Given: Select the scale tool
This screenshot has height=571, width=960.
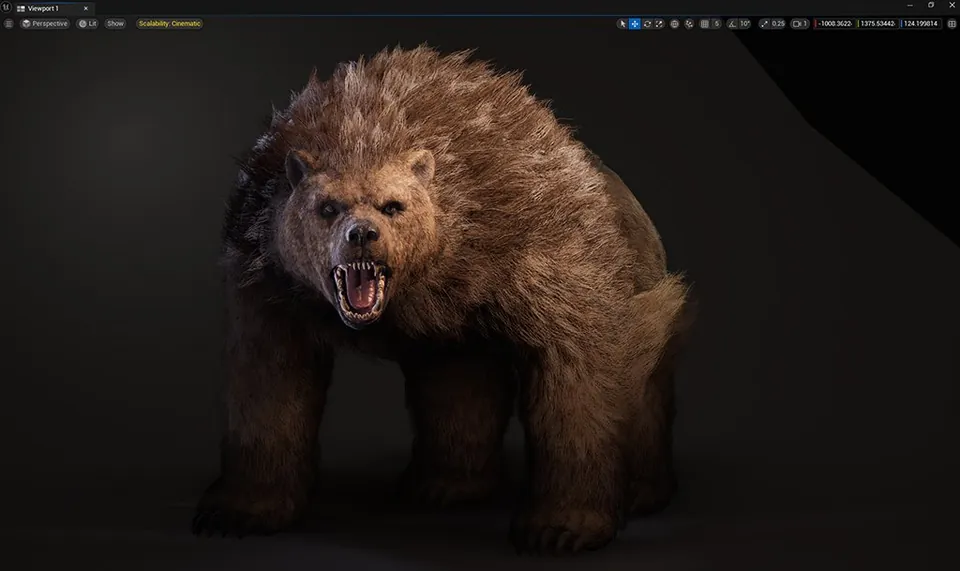Looking at the screenshot, I should [x=659, y=24].
